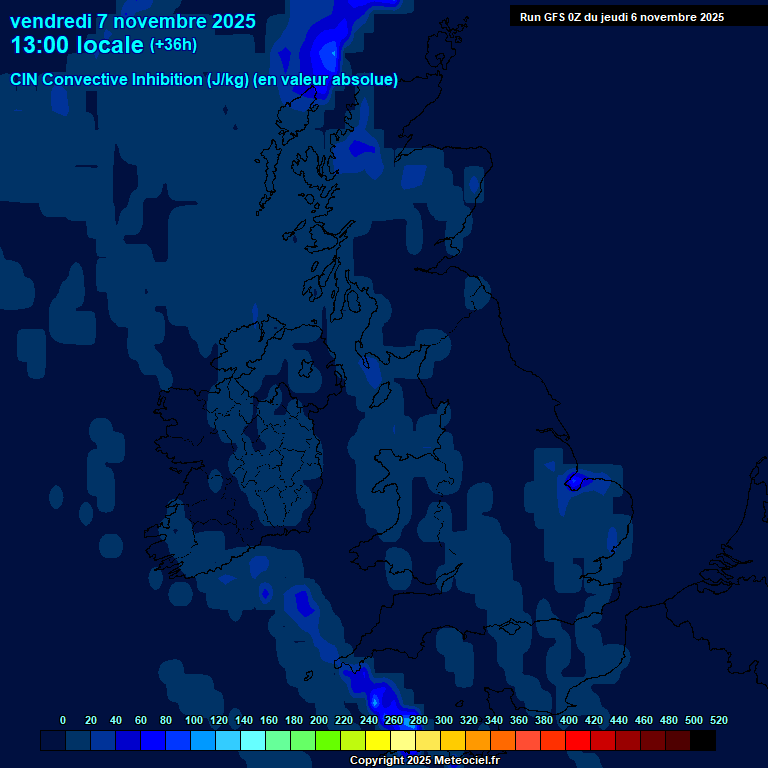Click the black swatch at the legend's end
The width and height of the screenshot is (768, 768).
point(703,741)
